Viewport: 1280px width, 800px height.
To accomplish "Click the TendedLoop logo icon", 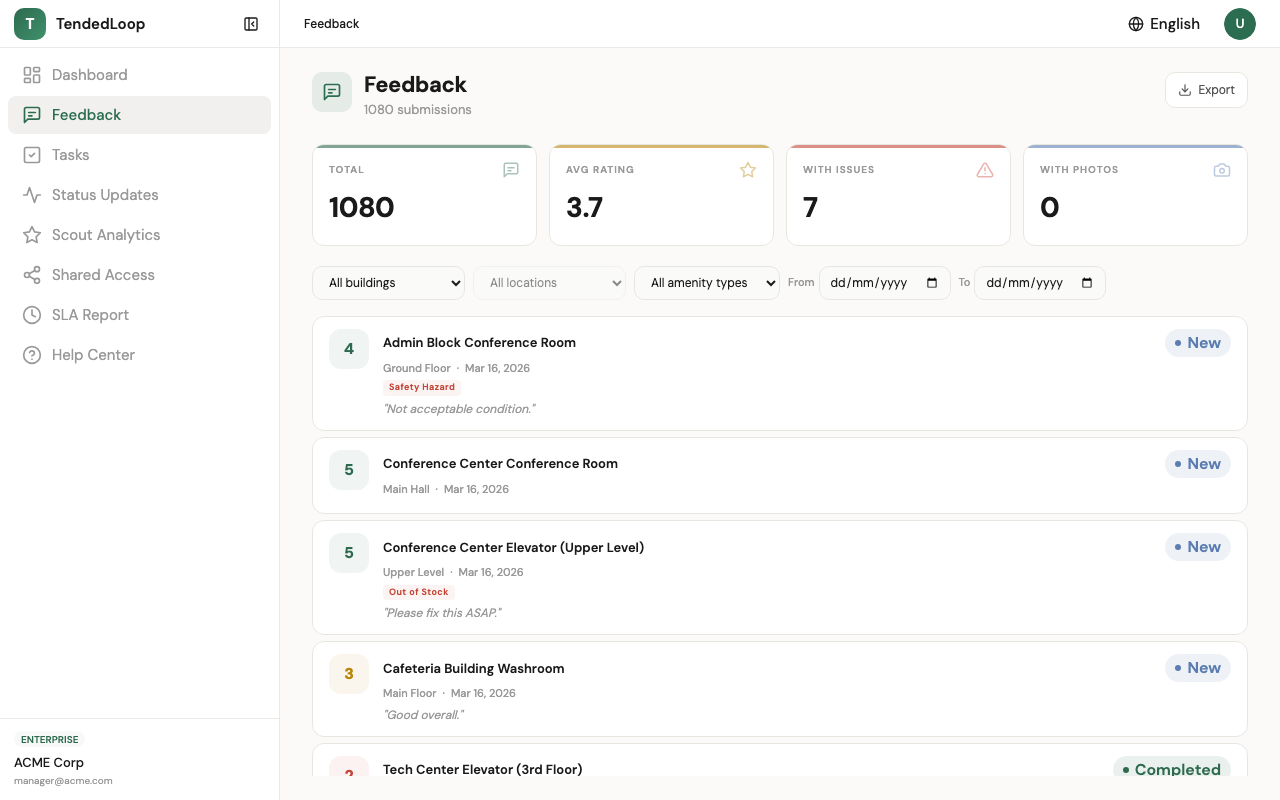I will (30, 24).
